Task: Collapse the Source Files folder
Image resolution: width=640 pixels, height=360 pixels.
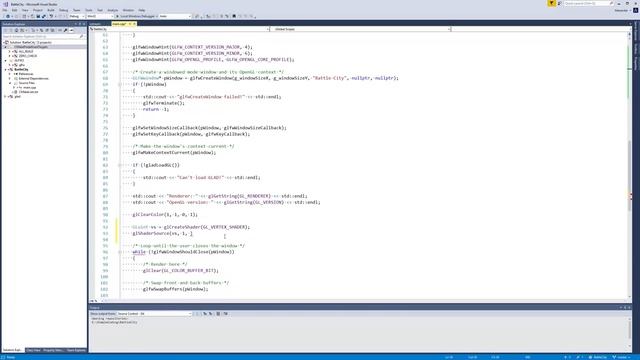Action: tap(10, 83)
